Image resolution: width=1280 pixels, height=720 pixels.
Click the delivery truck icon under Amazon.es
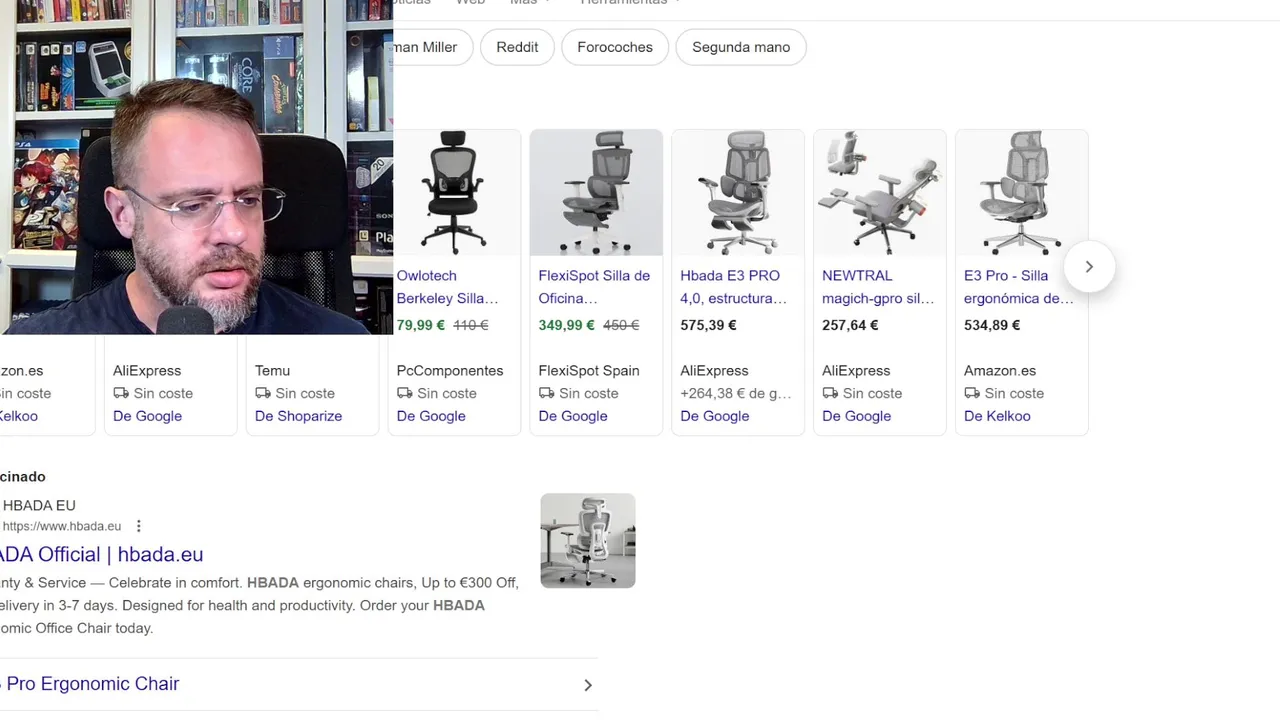tap(972, 393)
